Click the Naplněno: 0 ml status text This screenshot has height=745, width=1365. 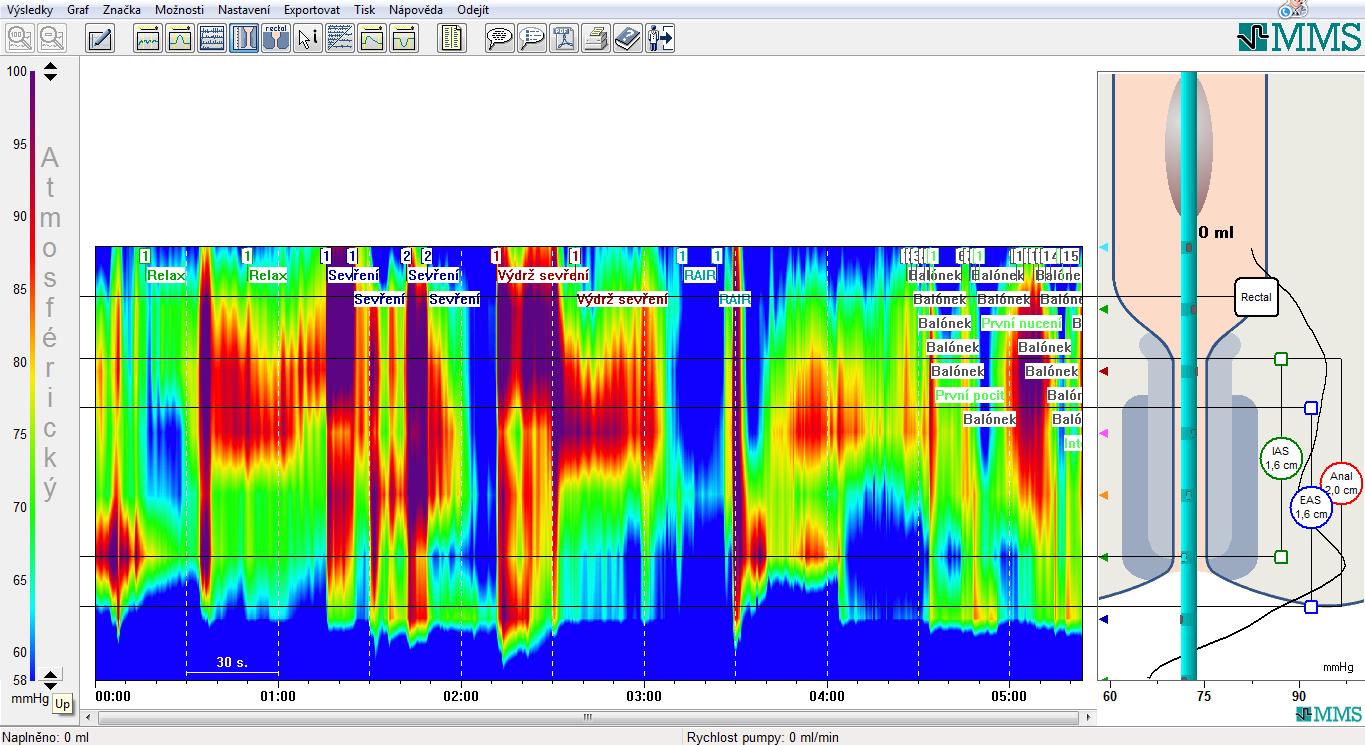click(46, 738)
